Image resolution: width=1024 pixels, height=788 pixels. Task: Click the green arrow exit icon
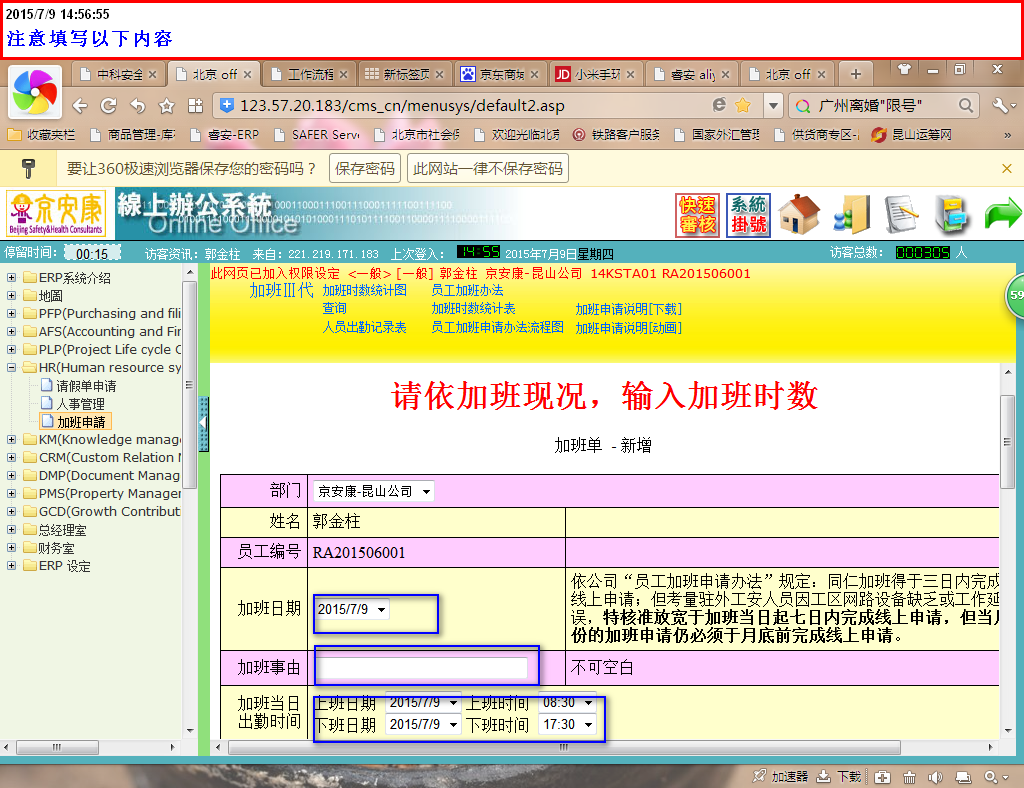(1002, 215)
